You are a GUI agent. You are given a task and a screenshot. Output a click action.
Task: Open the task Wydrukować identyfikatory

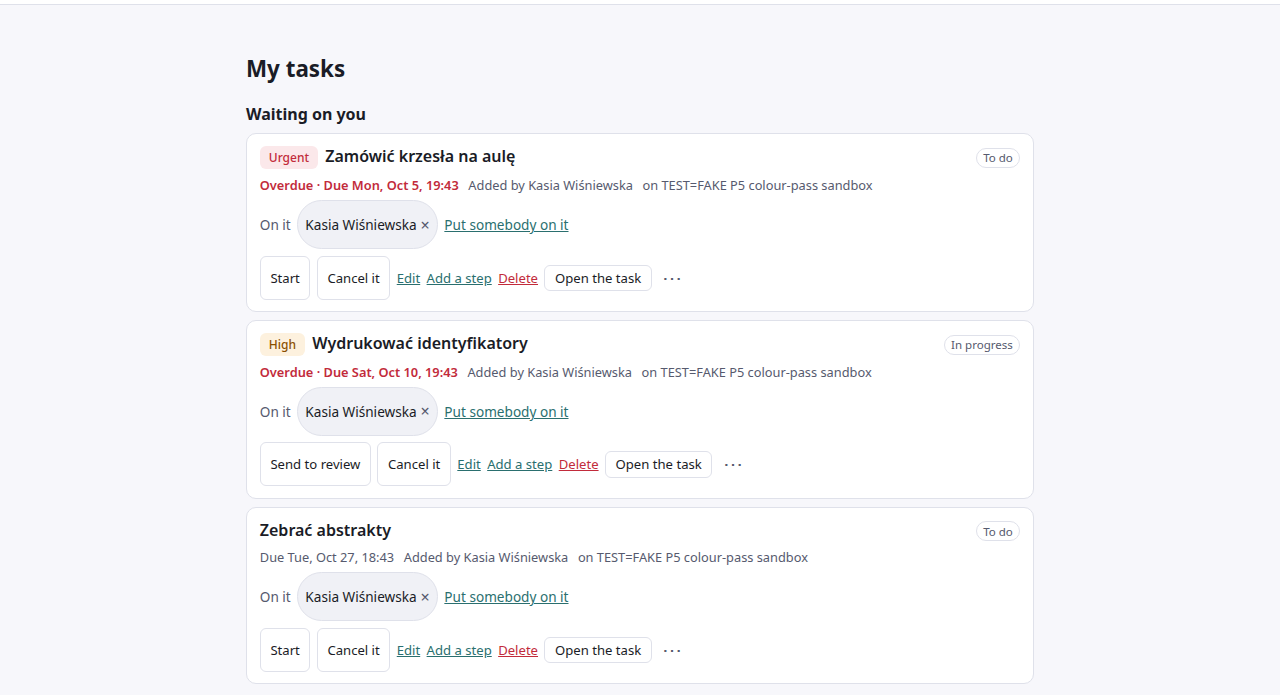659,464
